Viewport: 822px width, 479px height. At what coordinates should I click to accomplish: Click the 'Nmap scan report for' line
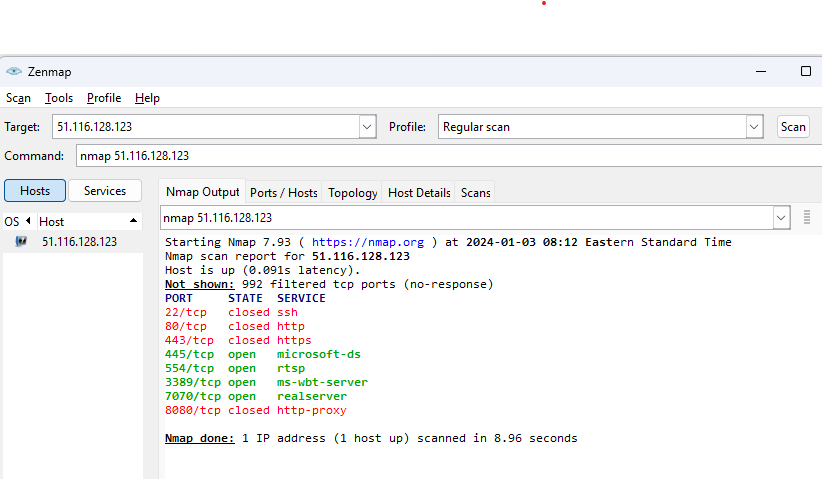(x=287, y=256)
